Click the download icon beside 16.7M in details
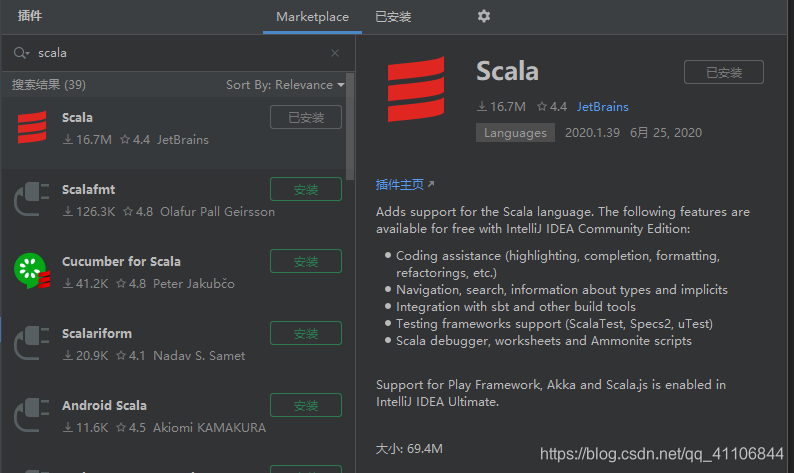794x473 pixels. tap(482, 106)
